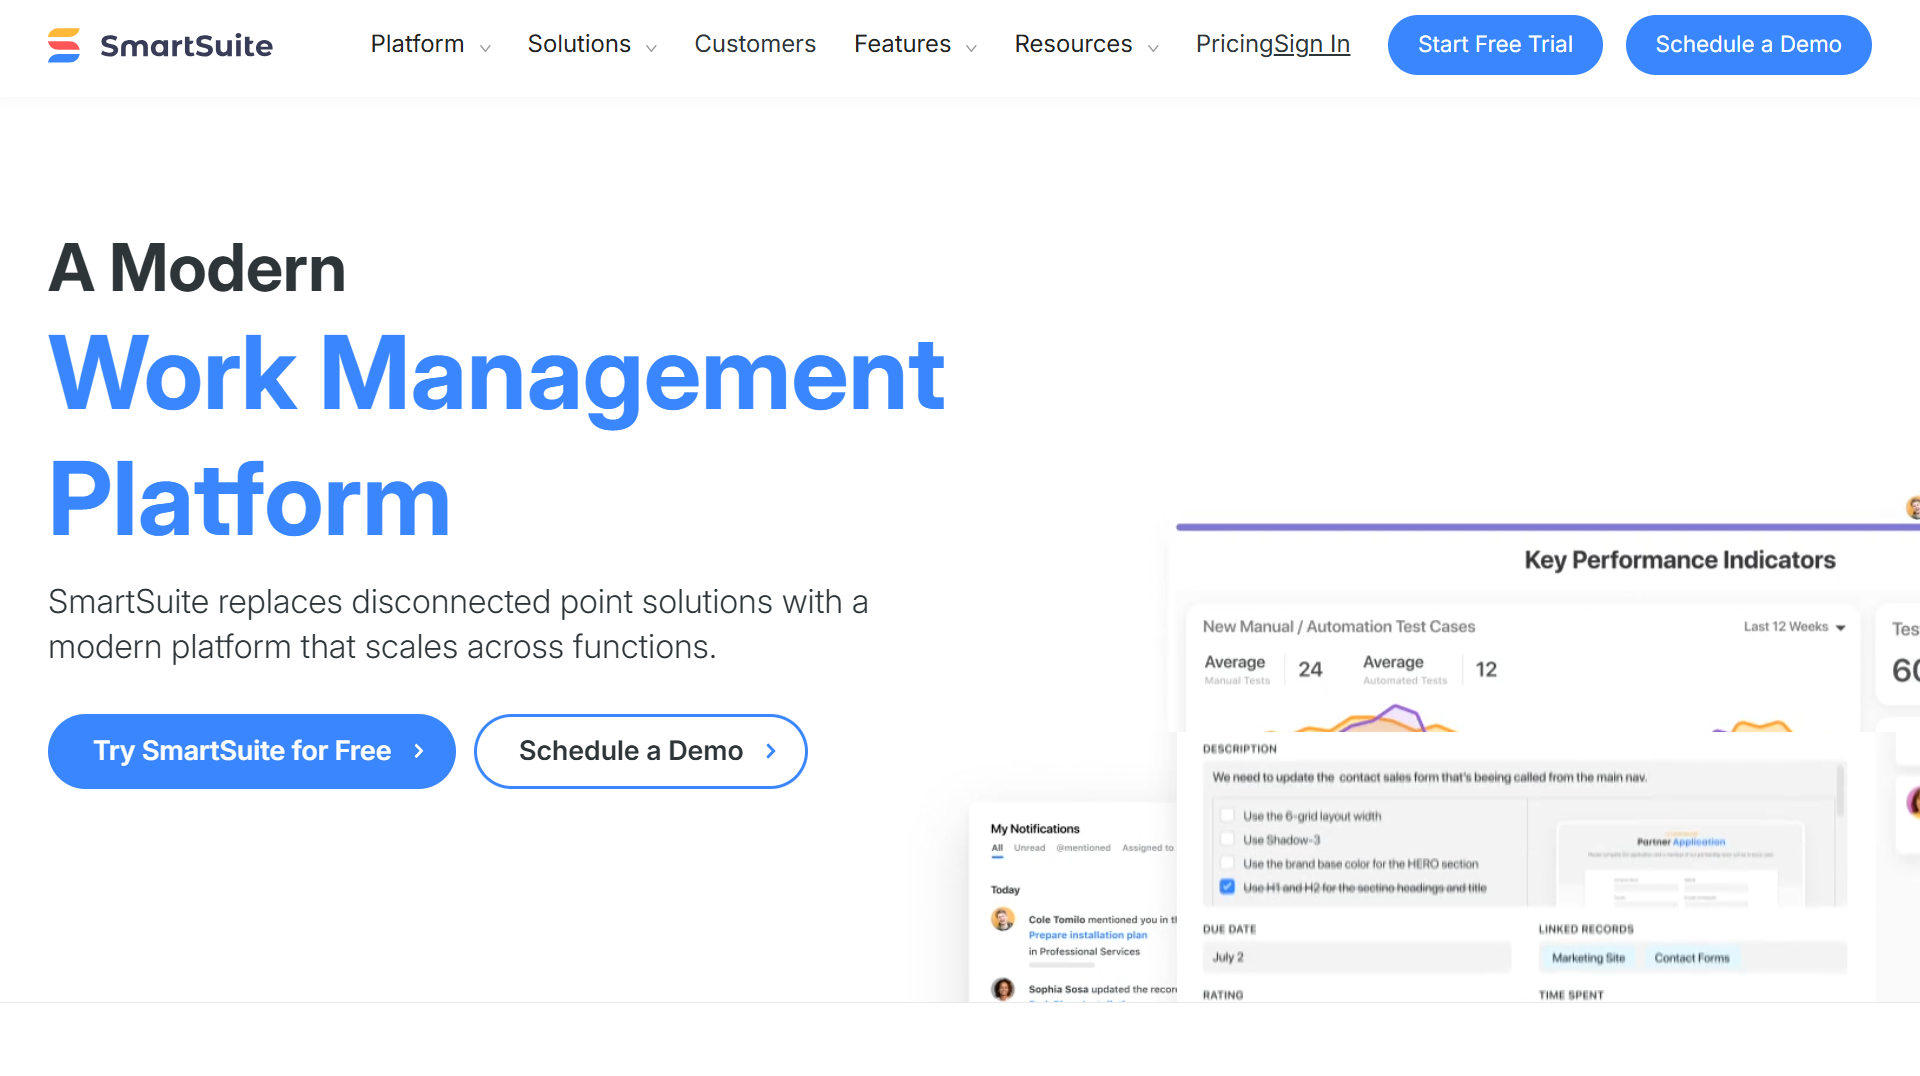This screenshot has width=1920, height=1076.
Task: Click the Due Date field showing July 2
Action: 1357,957
